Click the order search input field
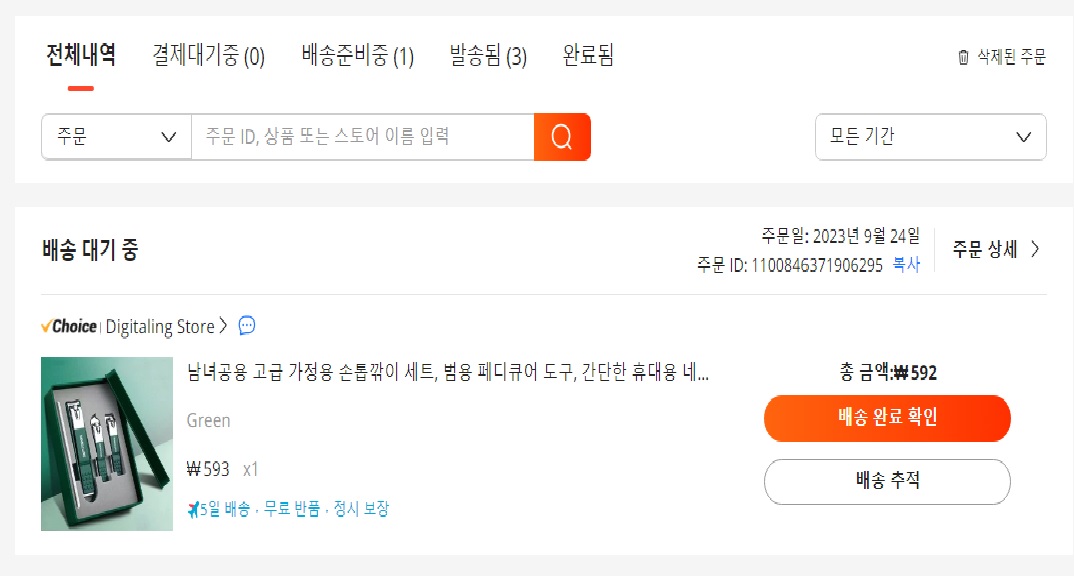The image size is (1074, 576). tap(362, 137)
